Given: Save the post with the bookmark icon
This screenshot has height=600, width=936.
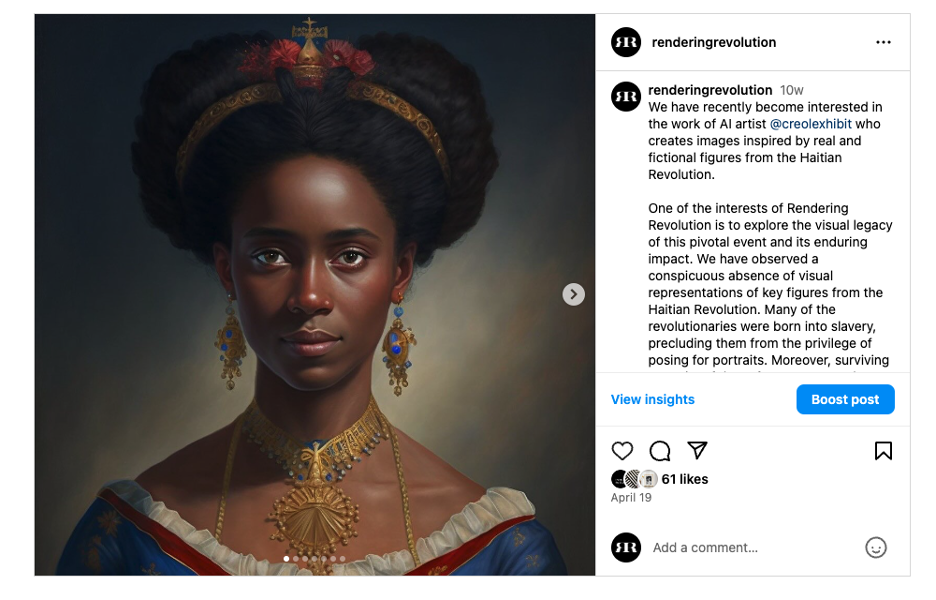Looking at the screenshot, I should (x=883, y=451).
